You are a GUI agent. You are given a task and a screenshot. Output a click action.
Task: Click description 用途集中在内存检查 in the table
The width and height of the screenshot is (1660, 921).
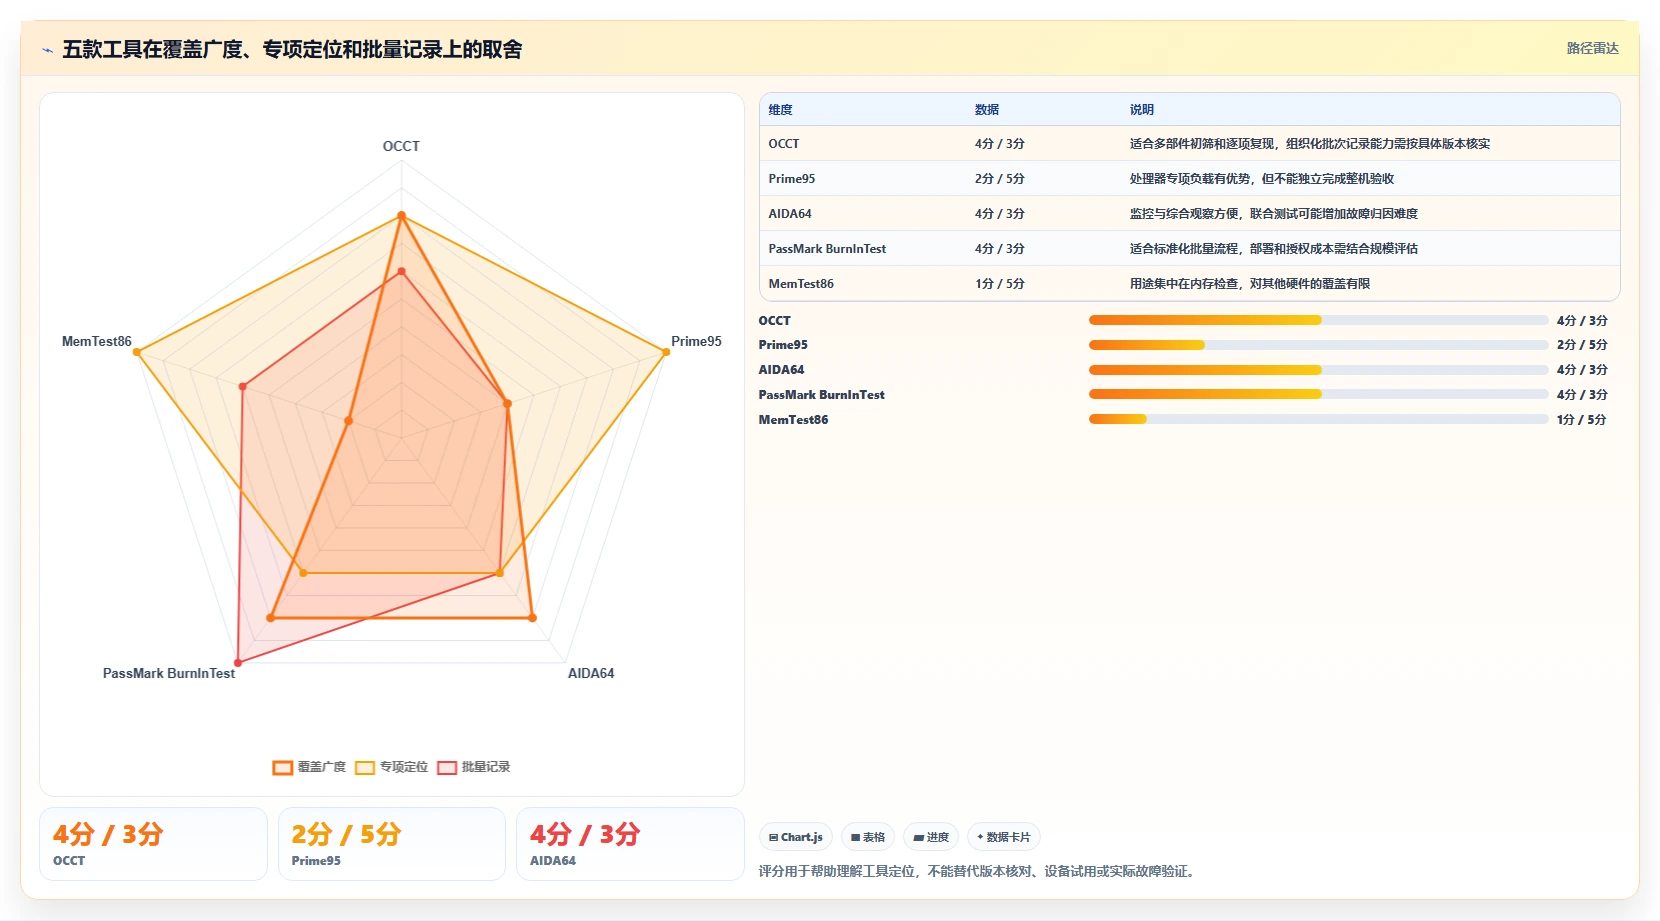1250,284
